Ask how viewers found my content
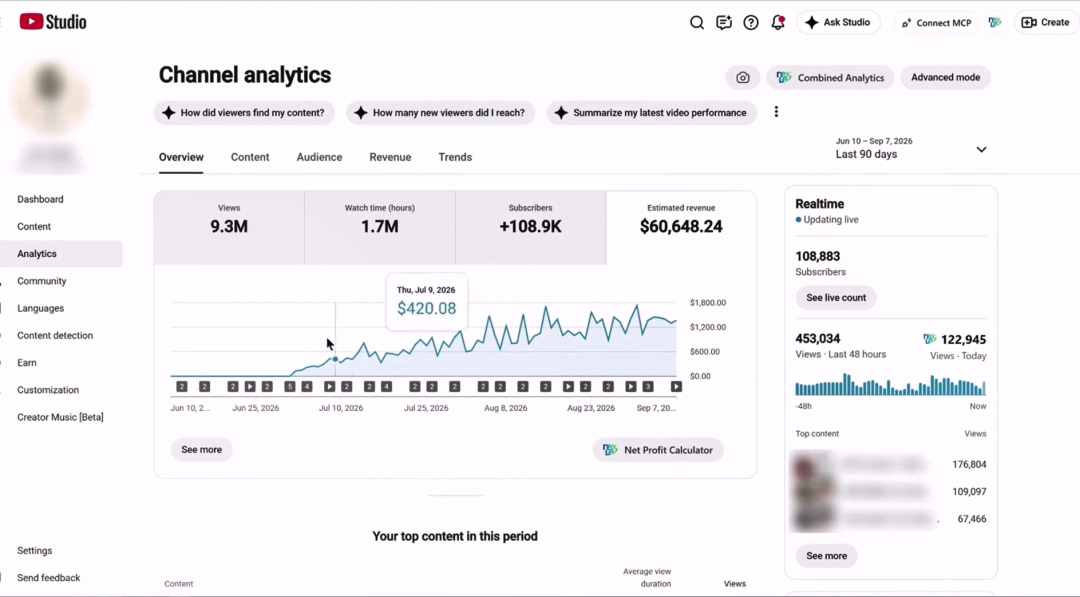The width and height of the screenshot is (1080, 597). 244,113
